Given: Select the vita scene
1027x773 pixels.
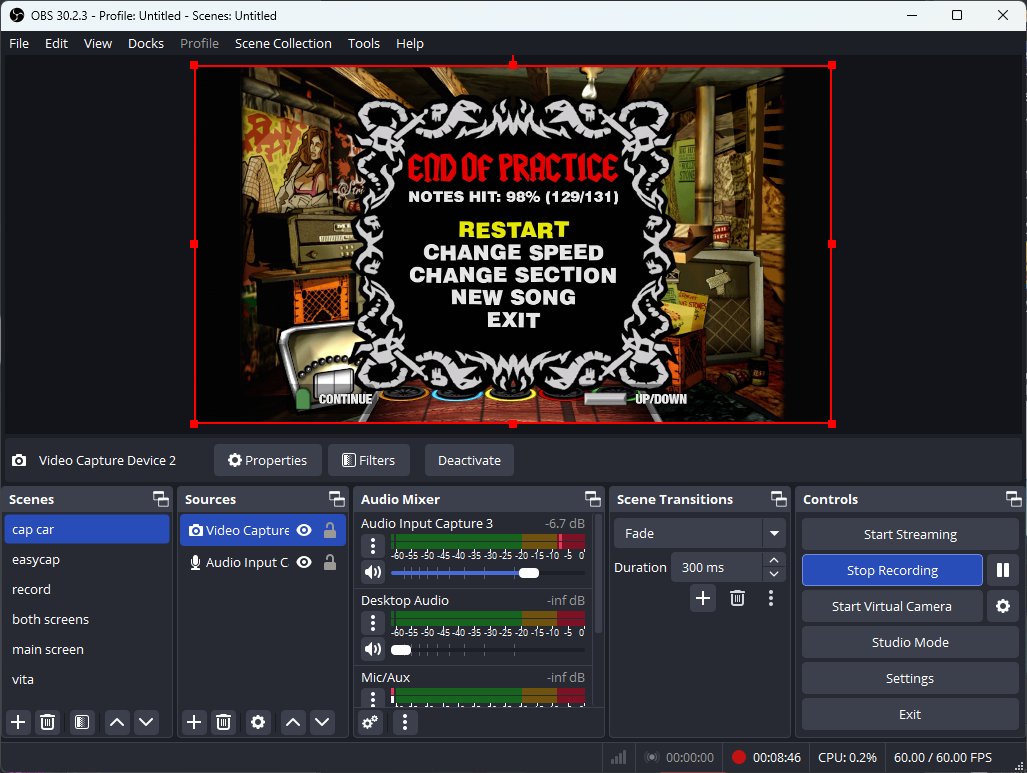Looking at the screenshot, I should 86,679.
